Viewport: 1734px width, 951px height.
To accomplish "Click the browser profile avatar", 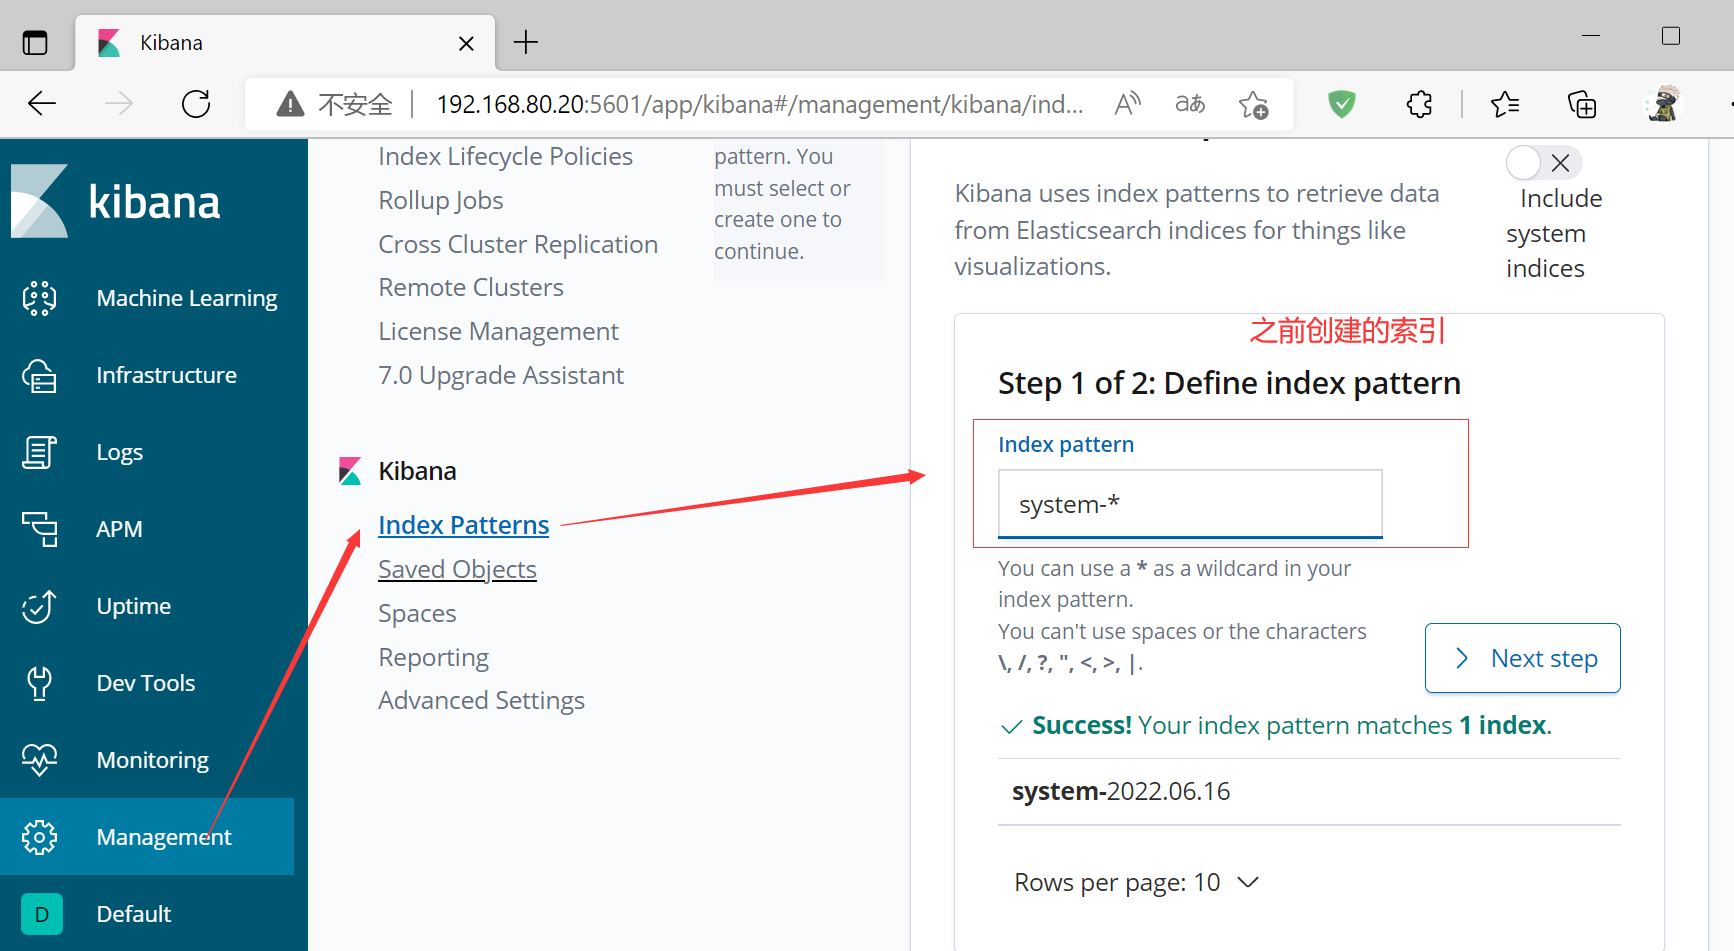I will 1663,103.
